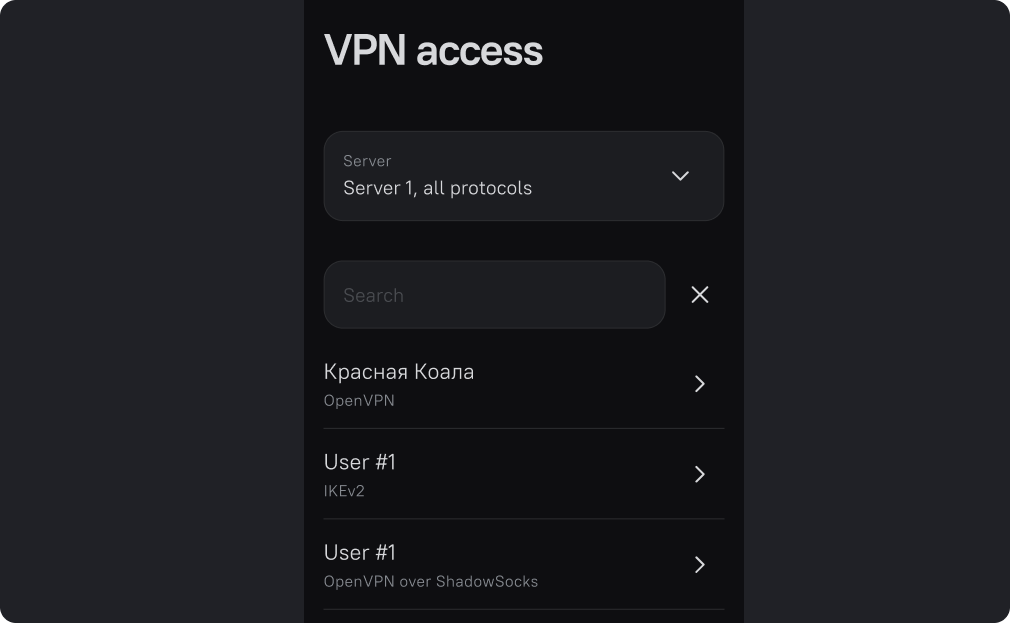Click the OpenVPN subtitle under Красная Коала
The width and height of the screenshot is (1010, 623).
[359, 401]
